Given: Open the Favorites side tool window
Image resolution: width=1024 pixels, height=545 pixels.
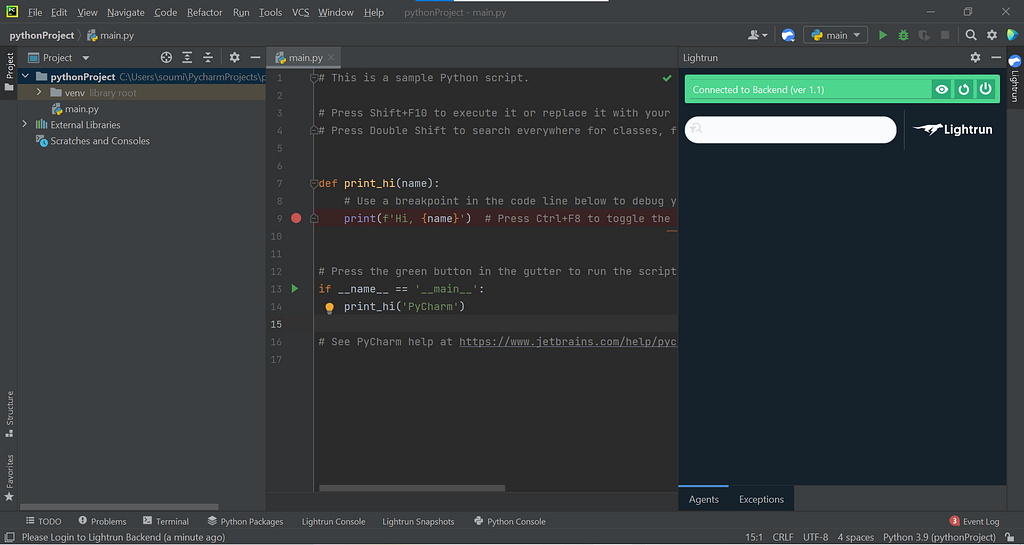Looking at the screenshot, I should (9, 478).
